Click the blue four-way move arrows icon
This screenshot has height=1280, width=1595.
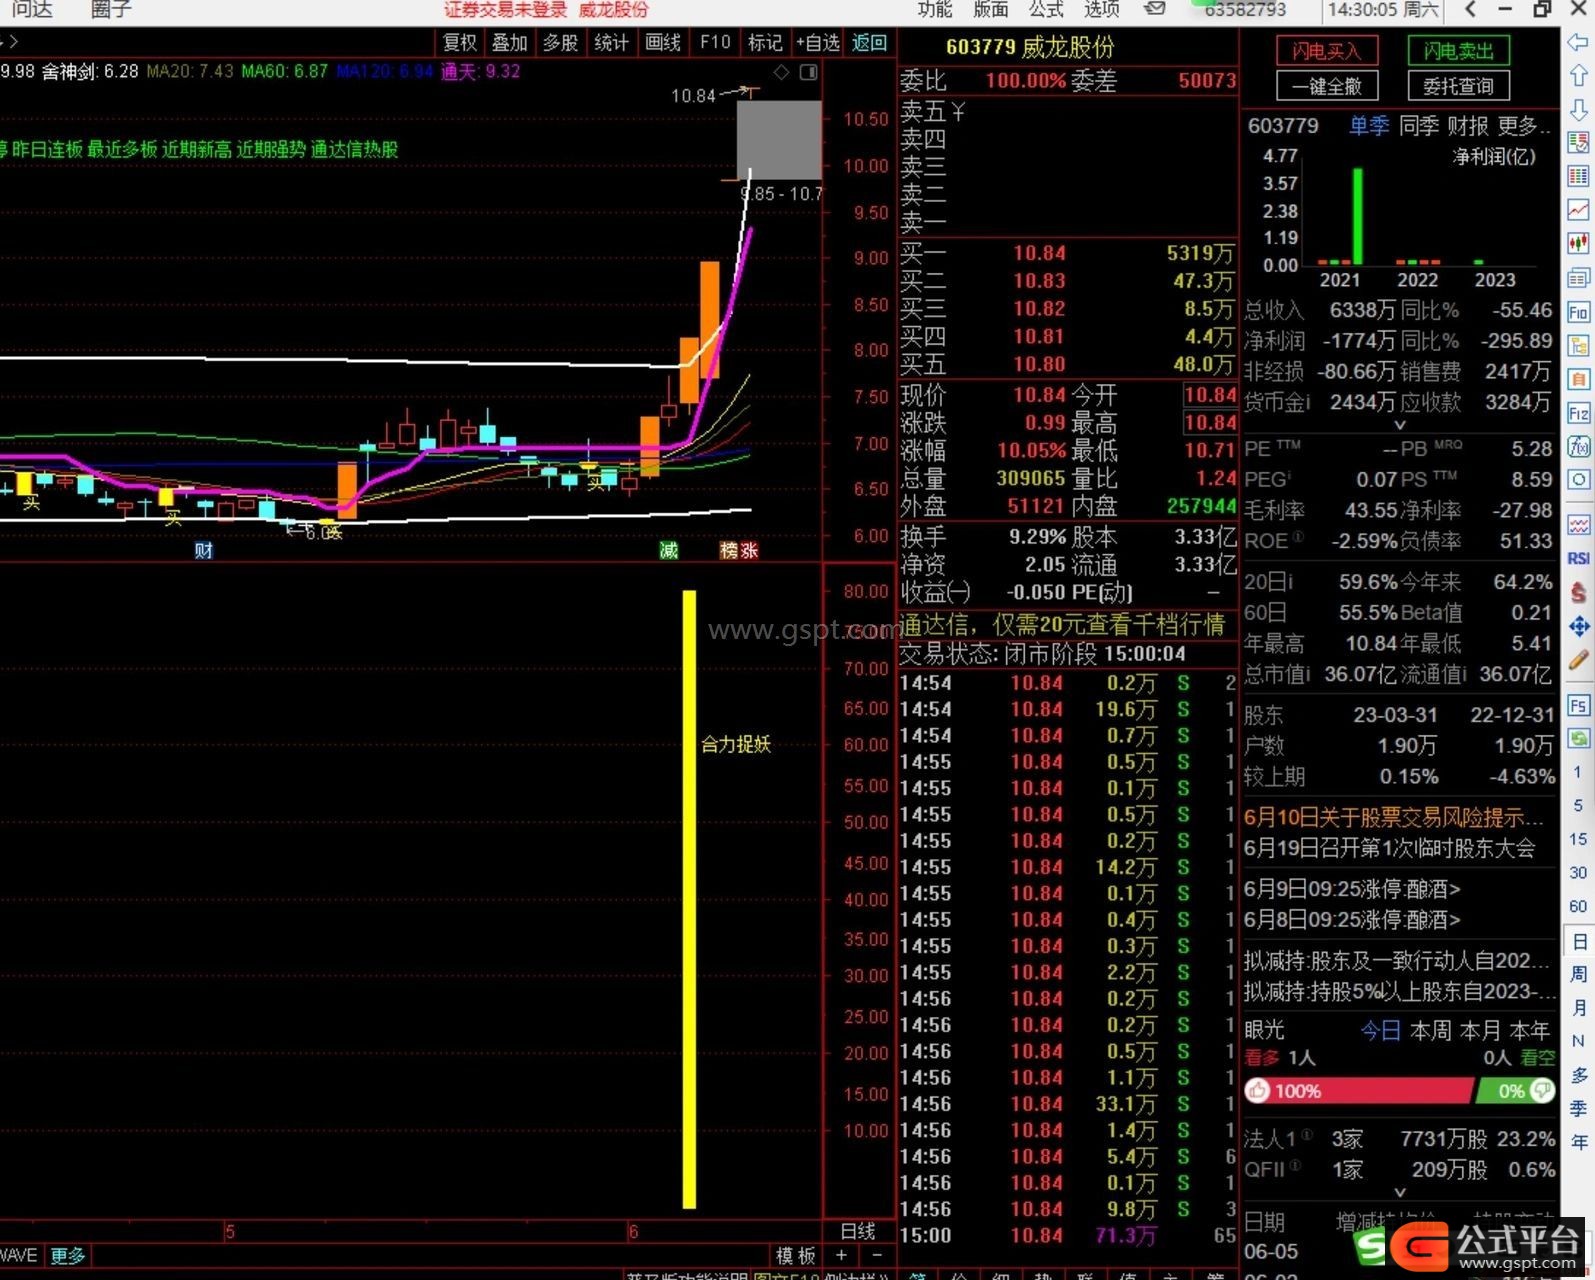pos(1578,626)
